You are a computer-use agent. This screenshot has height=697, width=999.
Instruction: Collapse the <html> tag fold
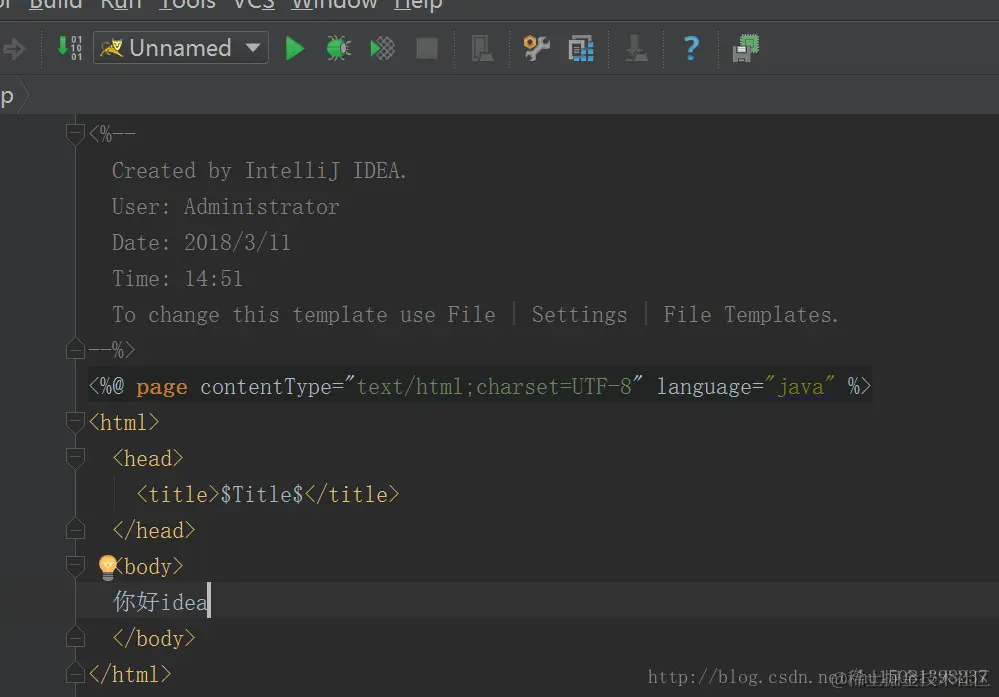pyautogui.click(x=75, y=422)
